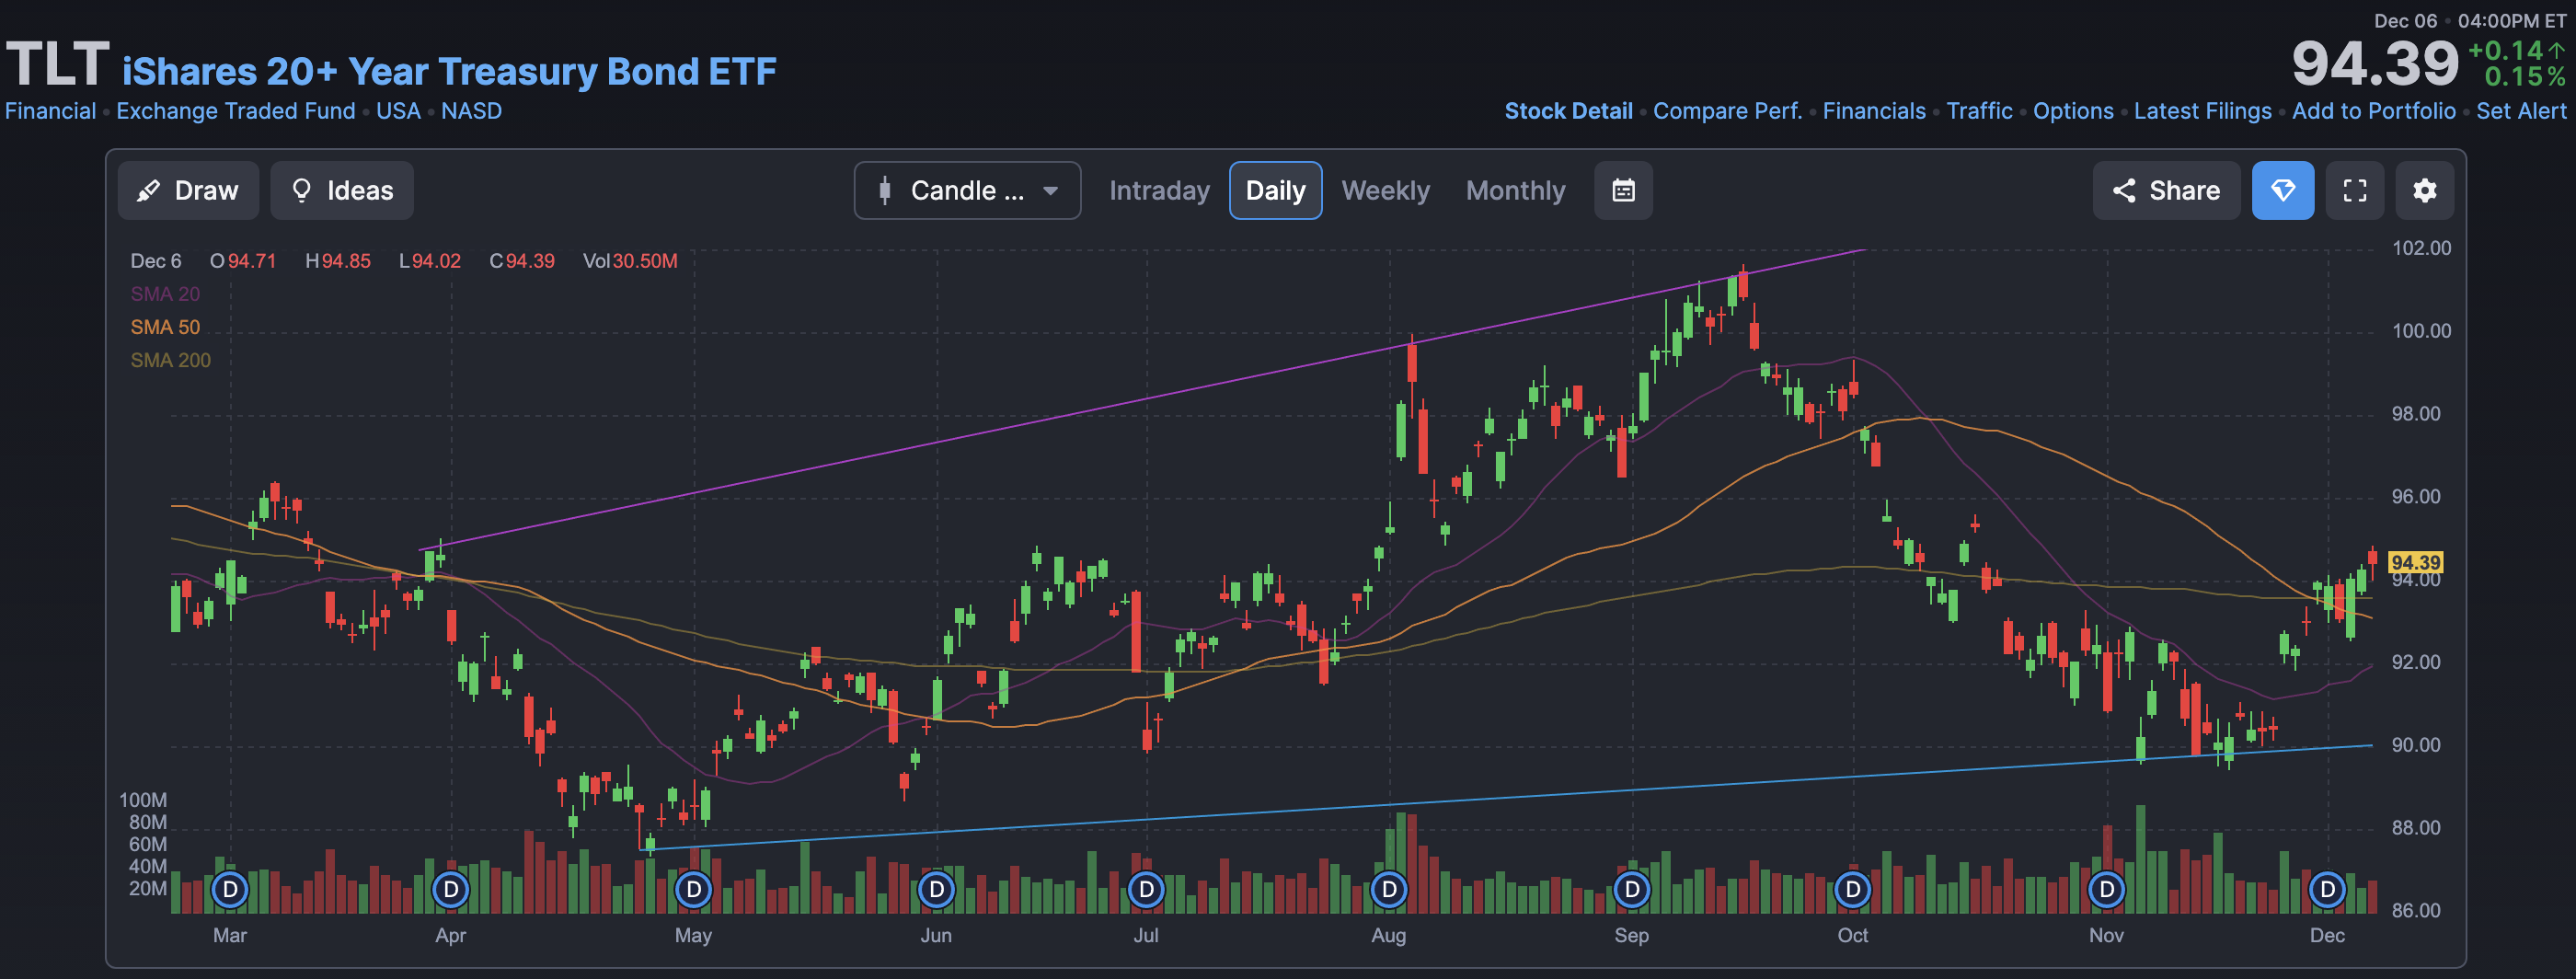Open iShares 20+ Year Treasury Bond ETF title

coord(449,71)
